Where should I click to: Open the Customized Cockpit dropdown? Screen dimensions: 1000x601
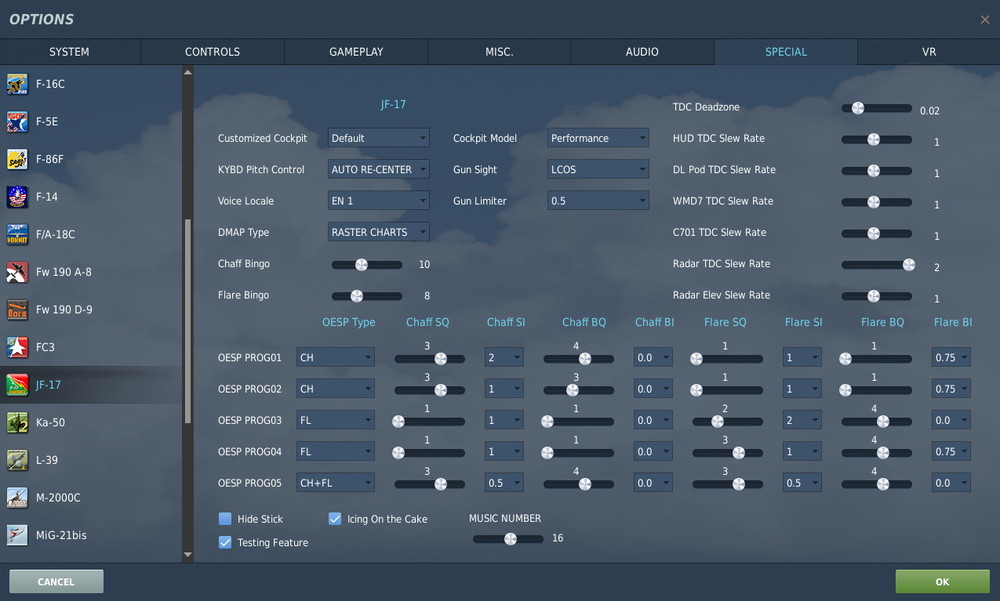(x=378, y=138)
